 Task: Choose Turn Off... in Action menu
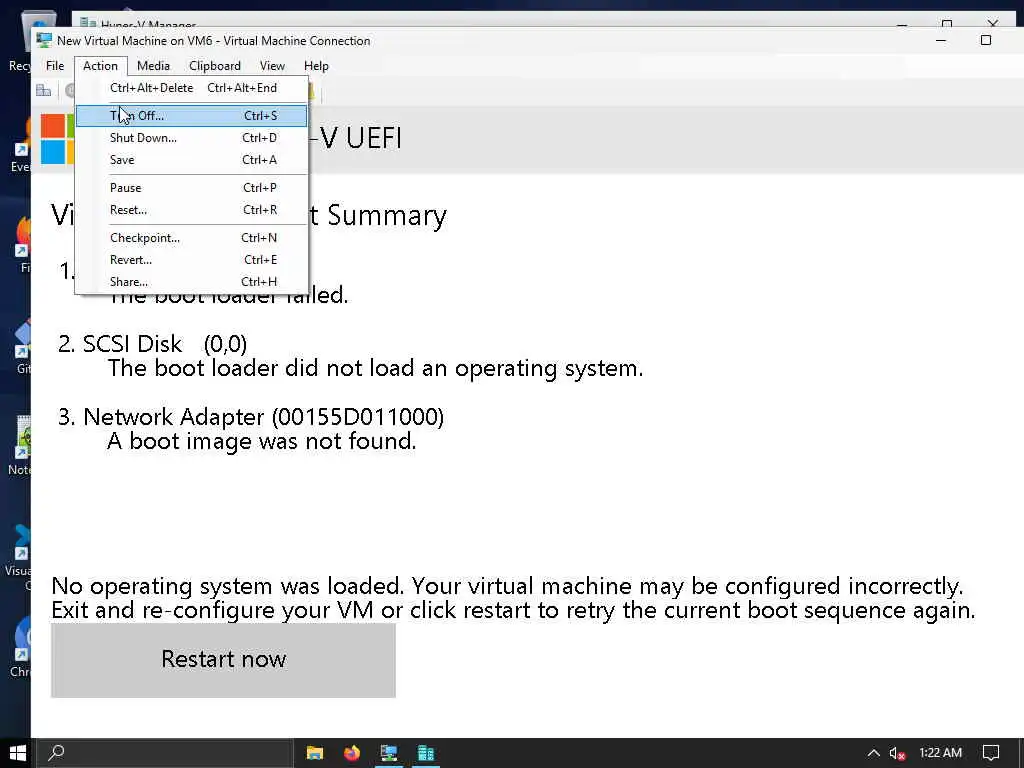click(191, 116)
